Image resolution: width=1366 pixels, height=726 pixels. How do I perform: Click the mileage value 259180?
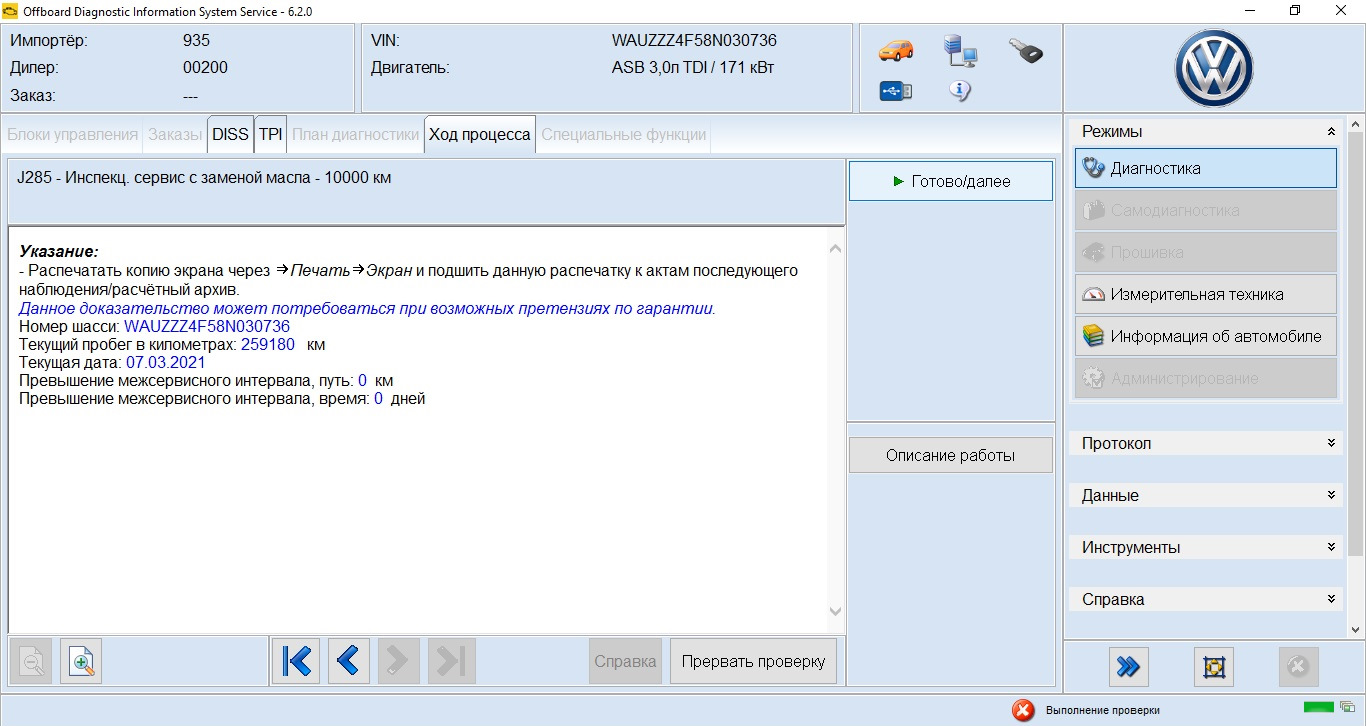pos(268,345)
